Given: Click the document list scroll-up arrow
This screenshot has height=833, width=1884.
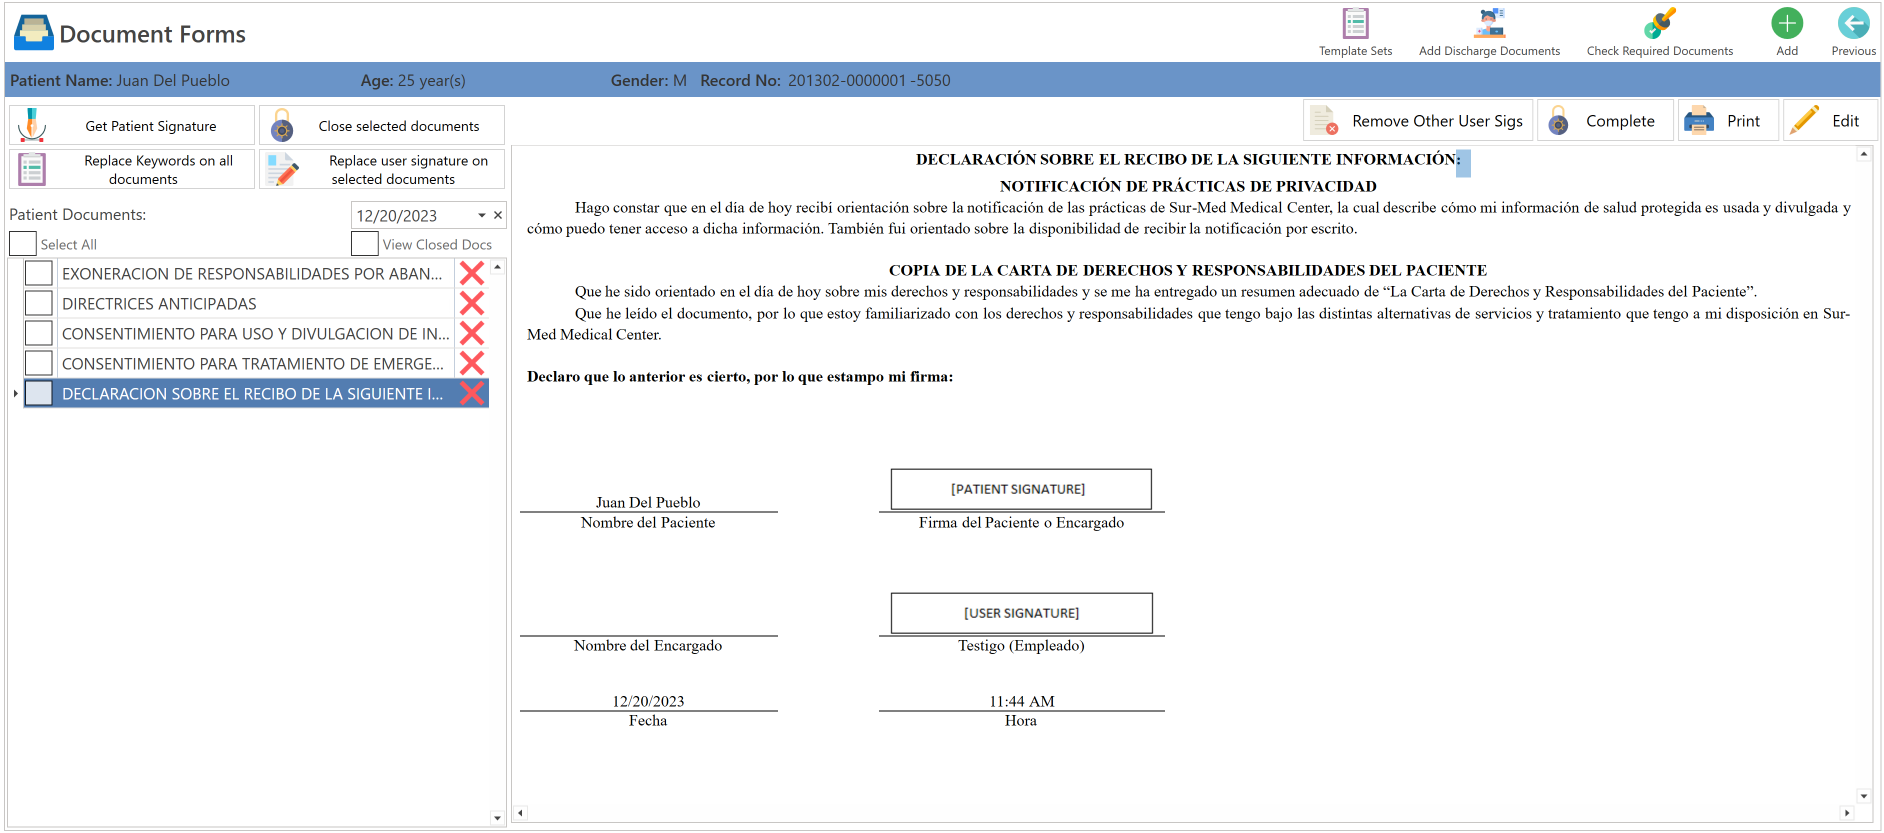Looking at the screenshot, I should pos(497,267).
